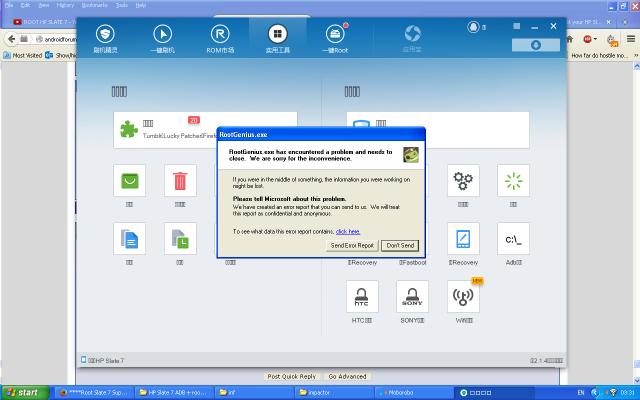Click the green shopping bag icon

(x=129, y=182)
